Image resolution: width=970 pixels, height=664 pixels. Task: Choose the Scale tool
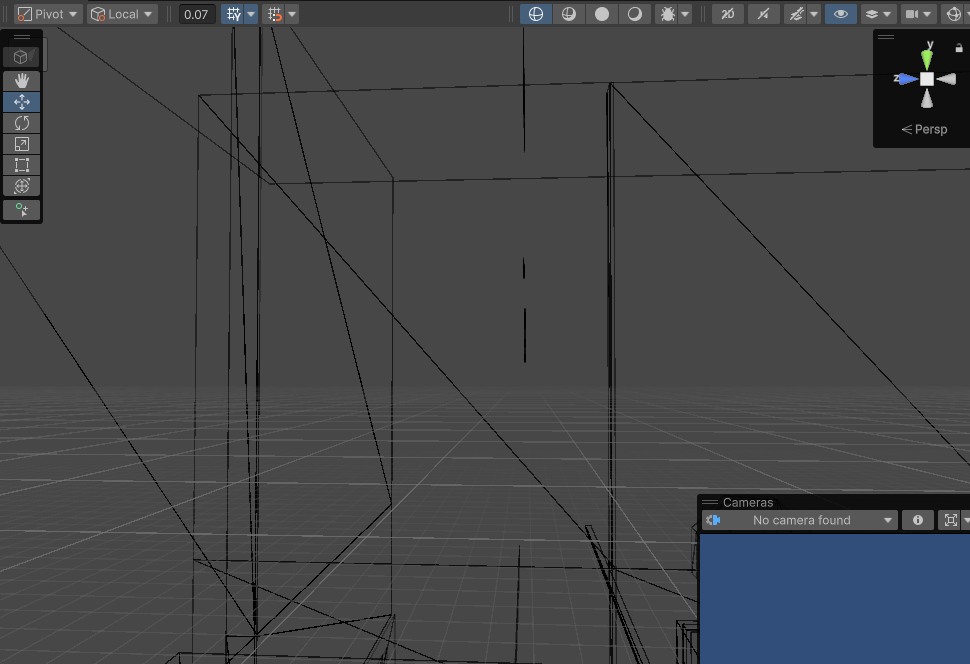tap(21, 144)
